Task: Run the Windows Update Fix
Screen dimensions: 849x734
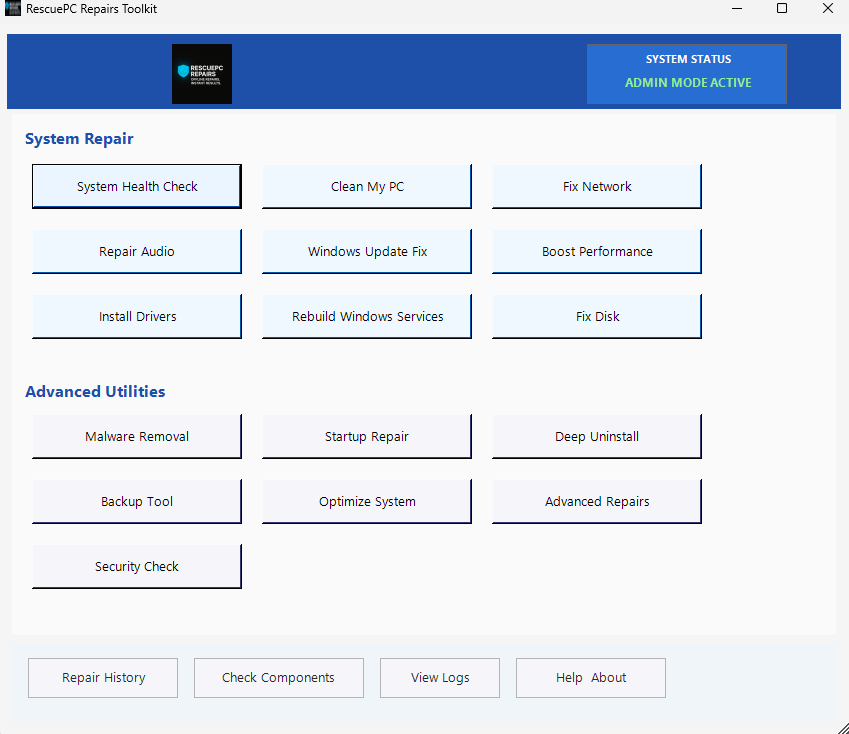Action: pyautogui.click(x=367, y=251)
